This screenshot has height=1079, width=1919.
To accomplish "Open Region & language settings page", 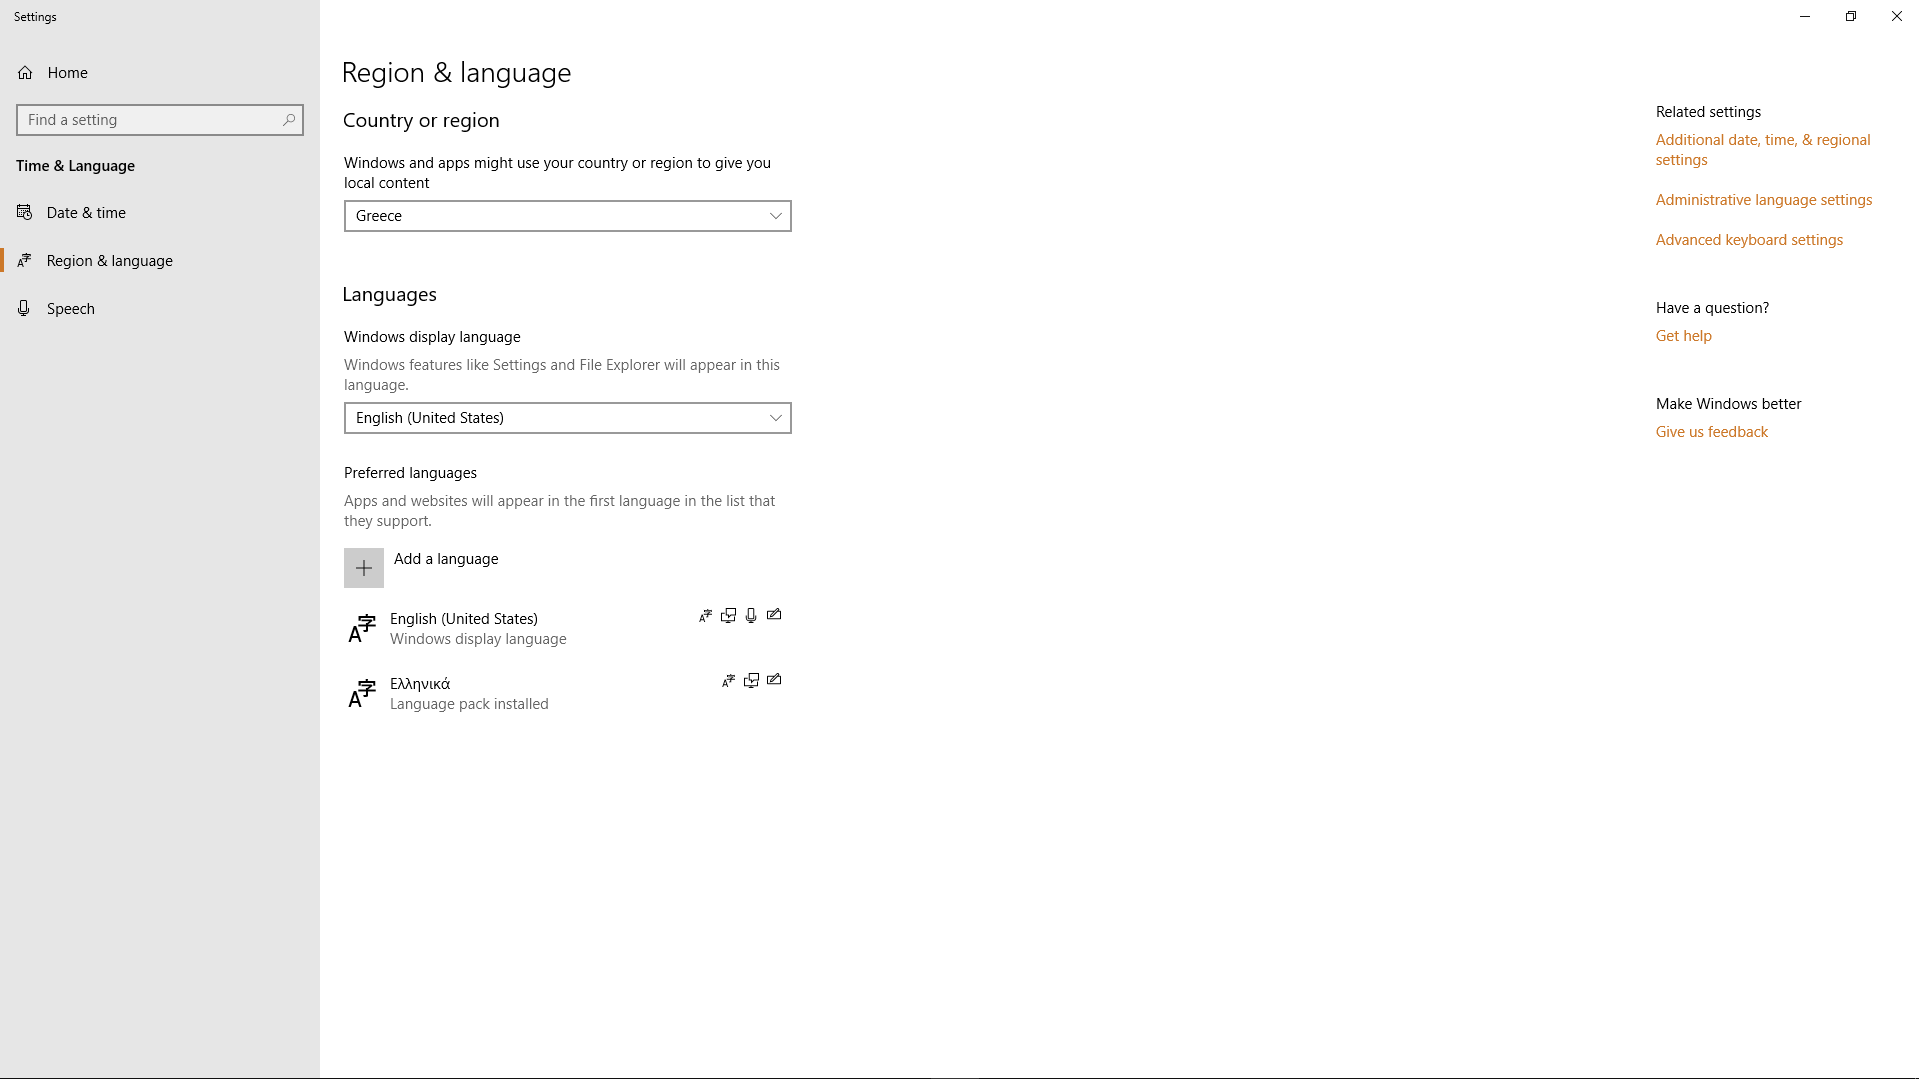I will pyautogui.click(x=109, y=261).
